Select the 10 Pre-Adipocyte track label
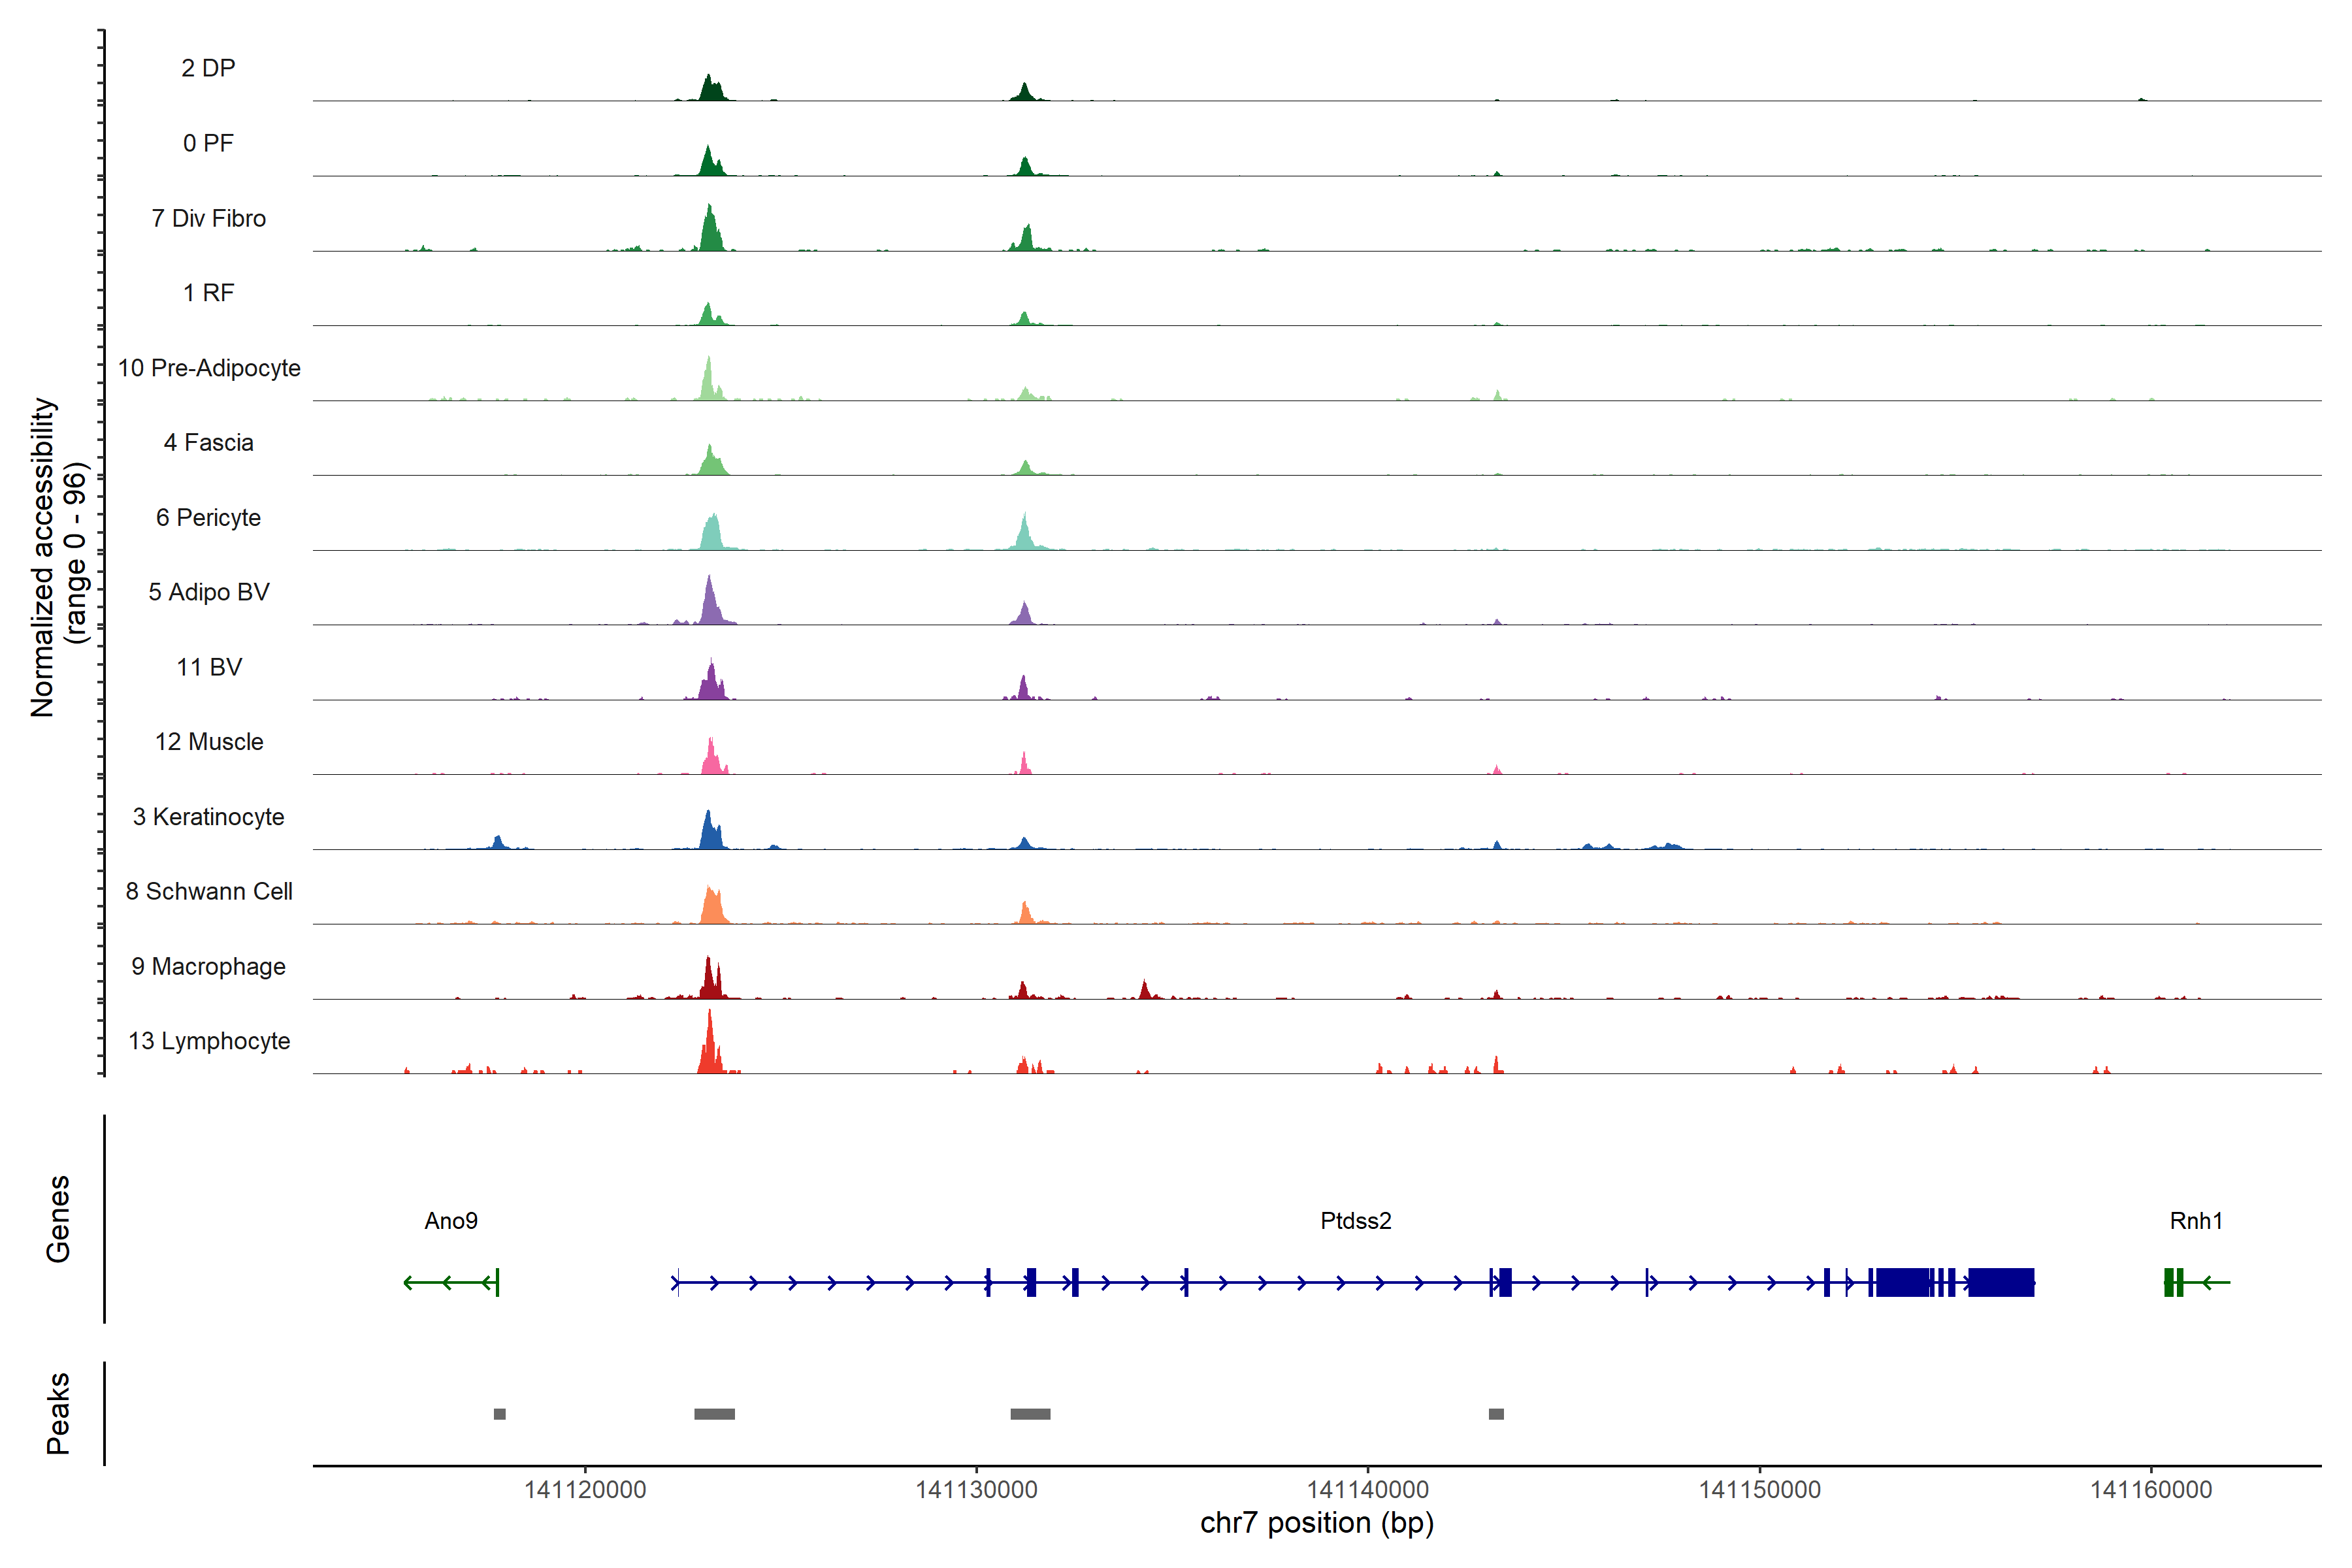 coord(209,368)
